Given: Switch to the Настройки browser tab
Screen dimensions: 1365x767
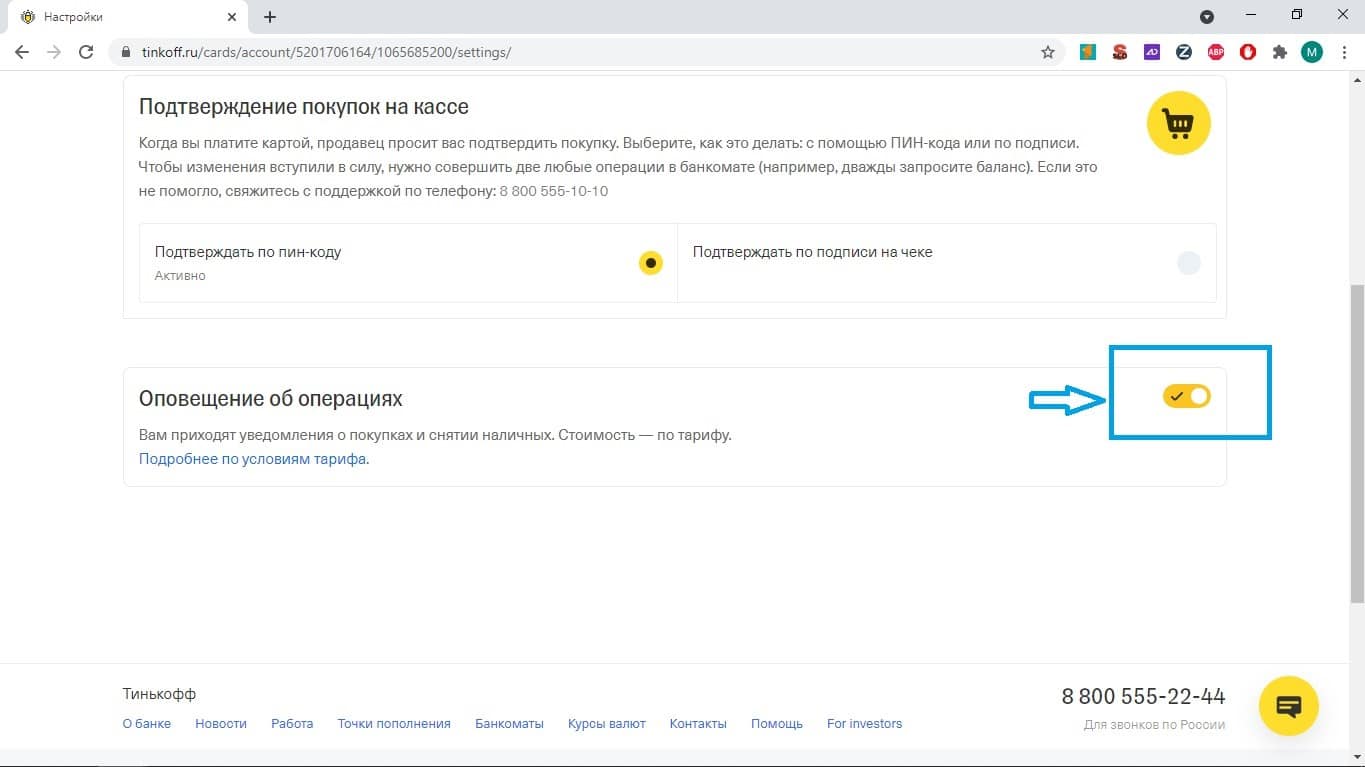Looking at the screenshot, I should pyautogui.click(x=120, y=17).
